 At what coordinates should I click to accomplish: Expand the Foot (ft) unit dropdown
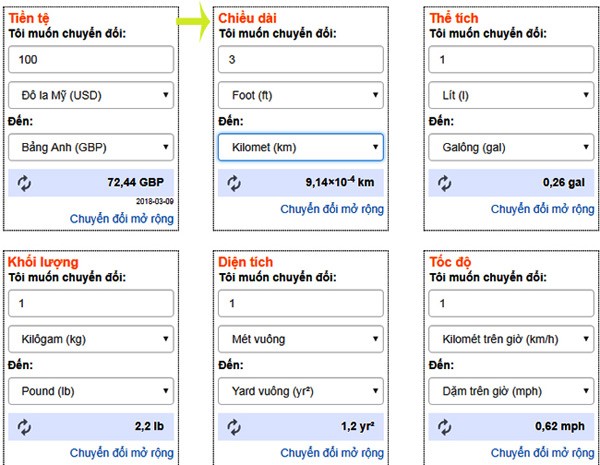click(x=301, y=96)
